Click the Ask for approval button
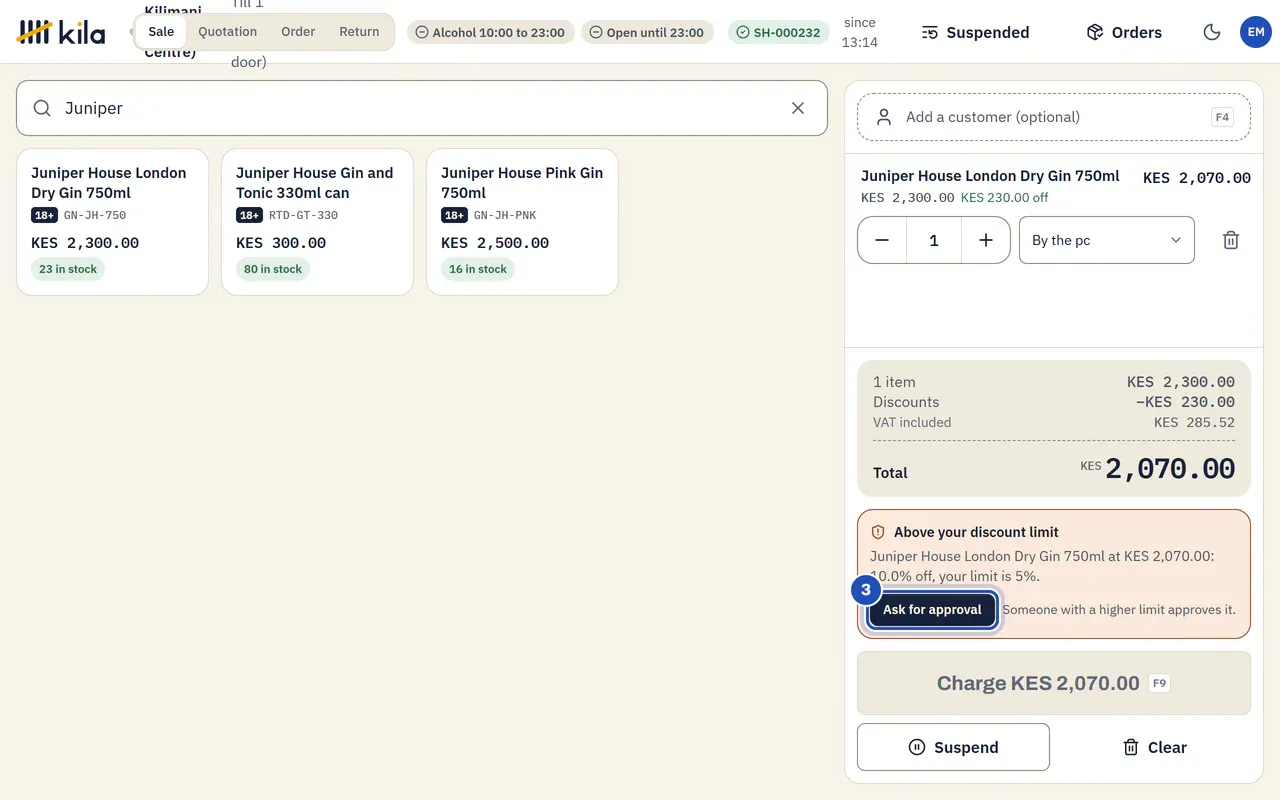Screen dimensions: 1280x800 tap(932, 610)
